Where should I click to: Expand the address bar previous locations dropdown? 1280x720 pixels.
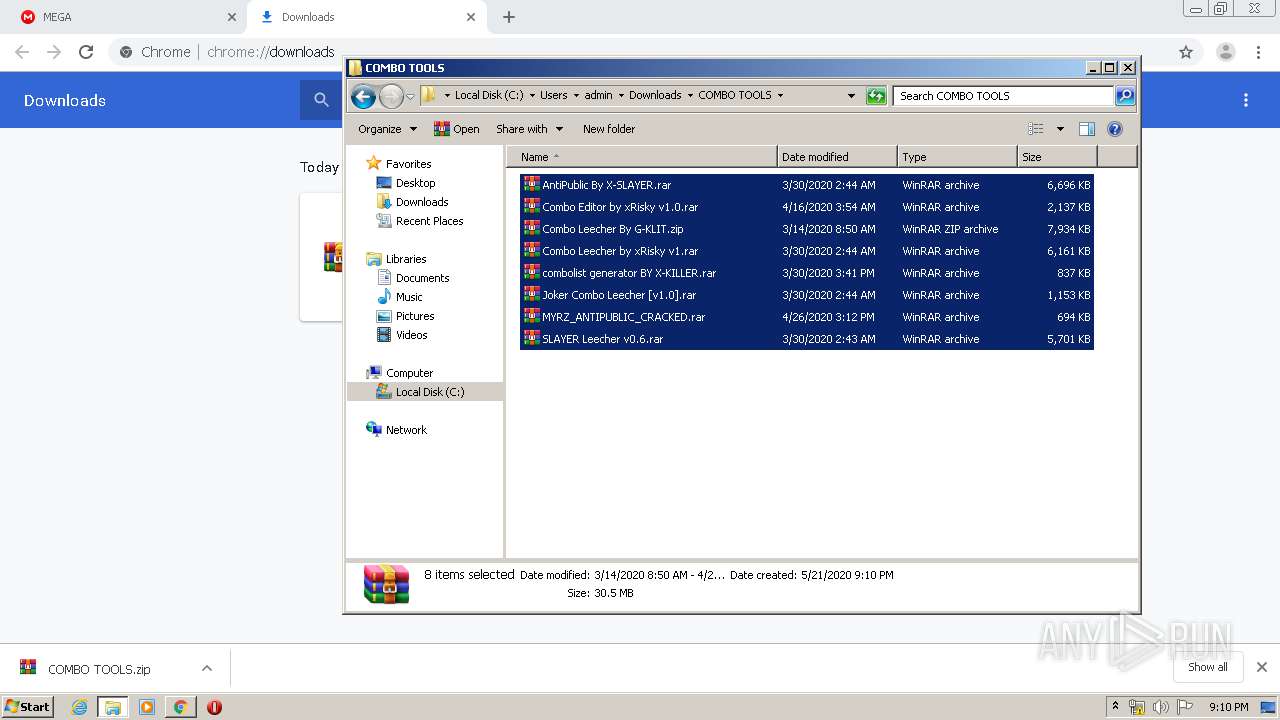click(851, 96)
